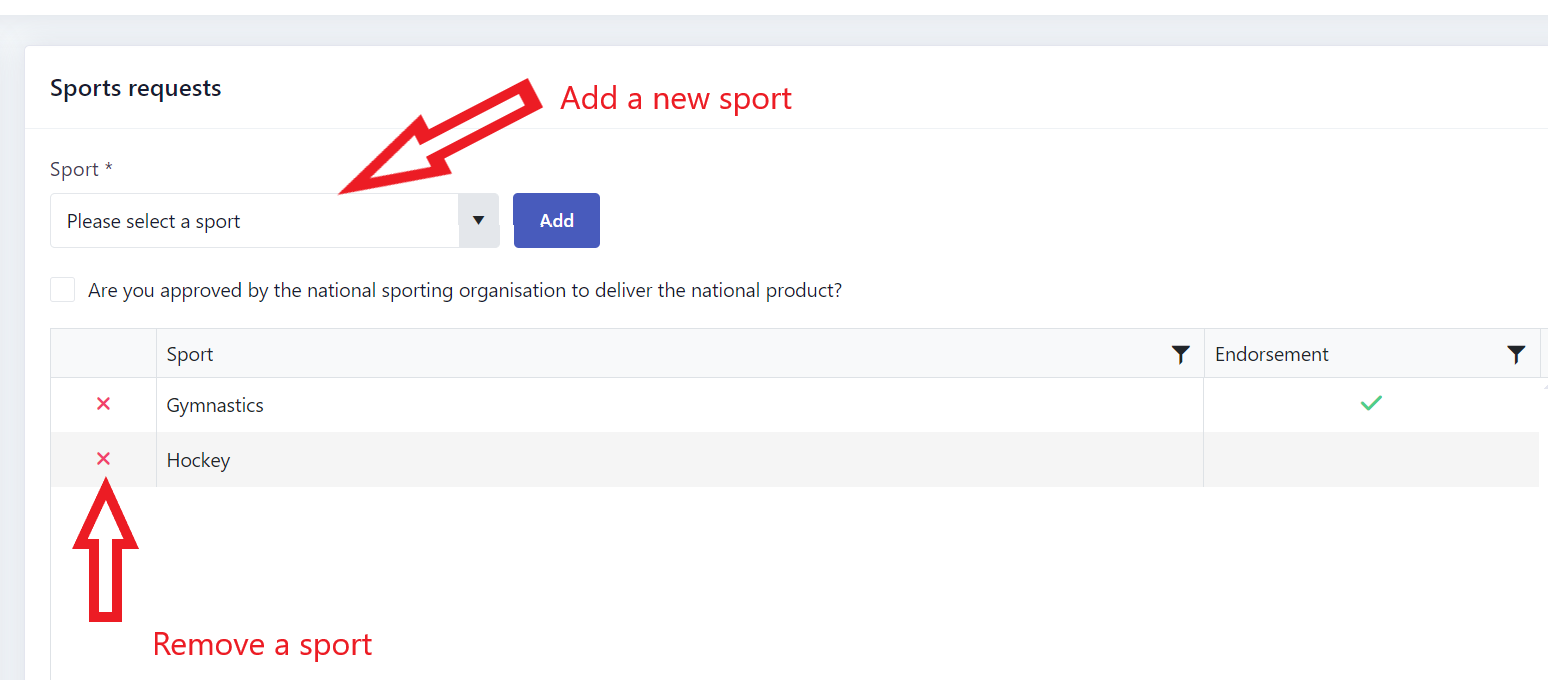Click the 'Sport *' field label
Screen dimensions: 1548x680
(x=81, y=169)
